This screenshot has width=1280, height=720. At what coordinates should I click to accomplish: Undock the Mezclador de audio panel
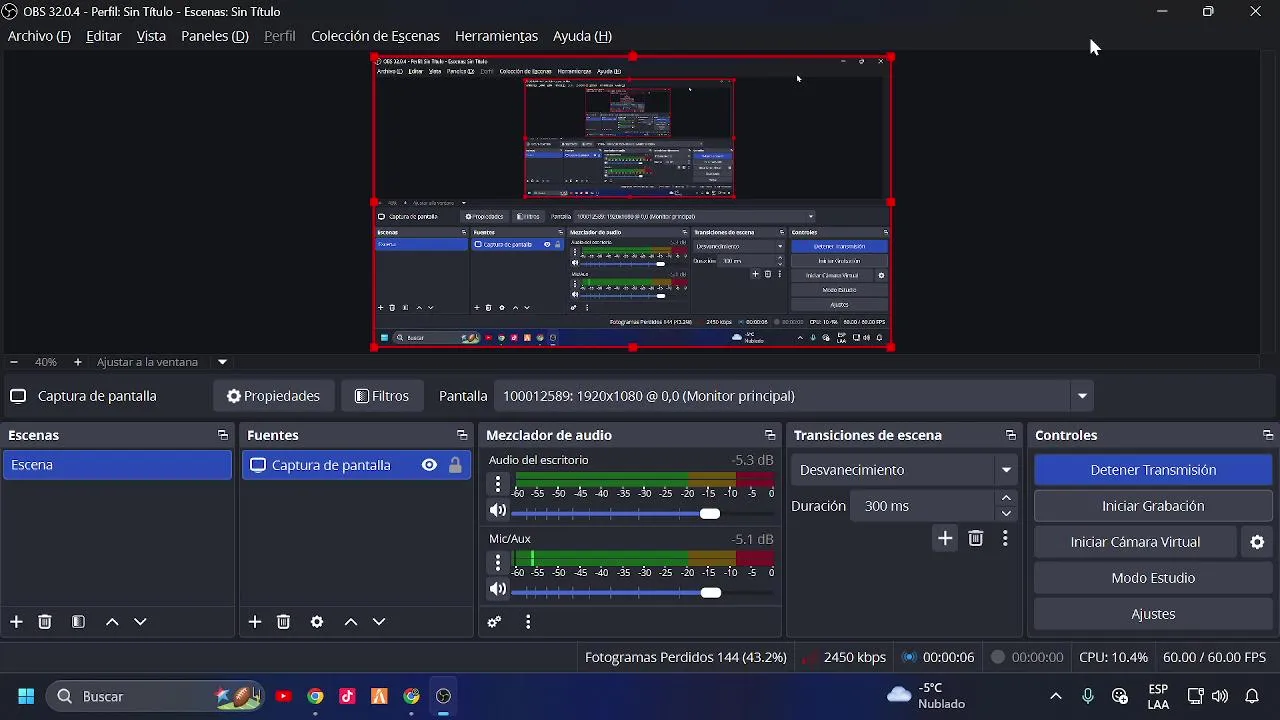769,435
